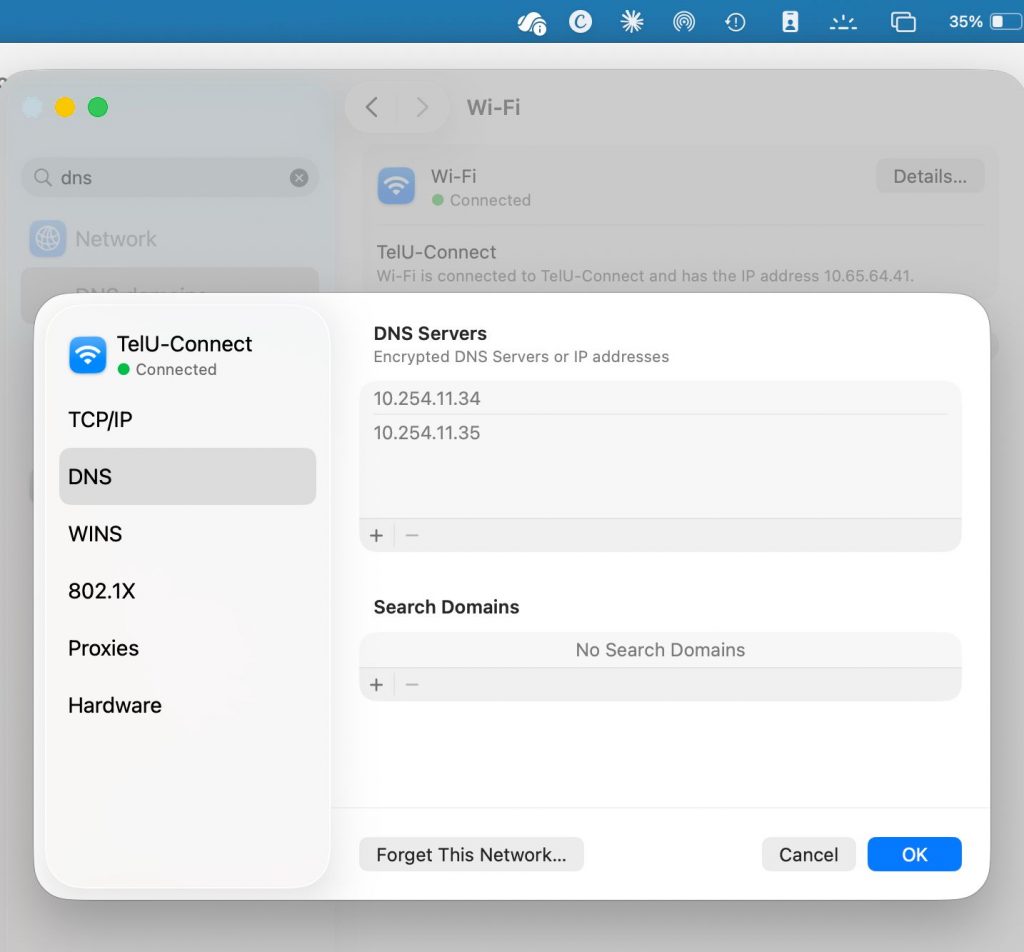The image size is (1024, 952).
Task: Remove search domain with minus button
Action: pos(411,684)
